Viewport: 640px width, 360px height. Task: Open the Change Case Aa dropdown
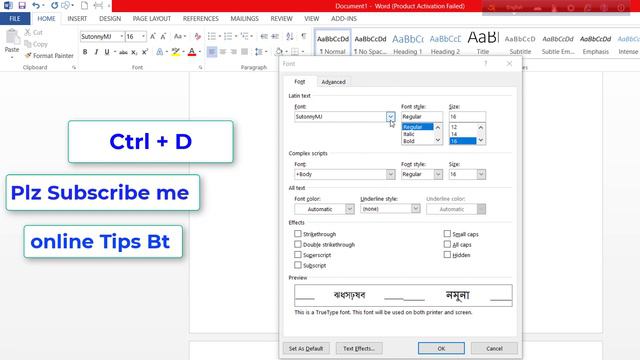(x=180, y=36)
